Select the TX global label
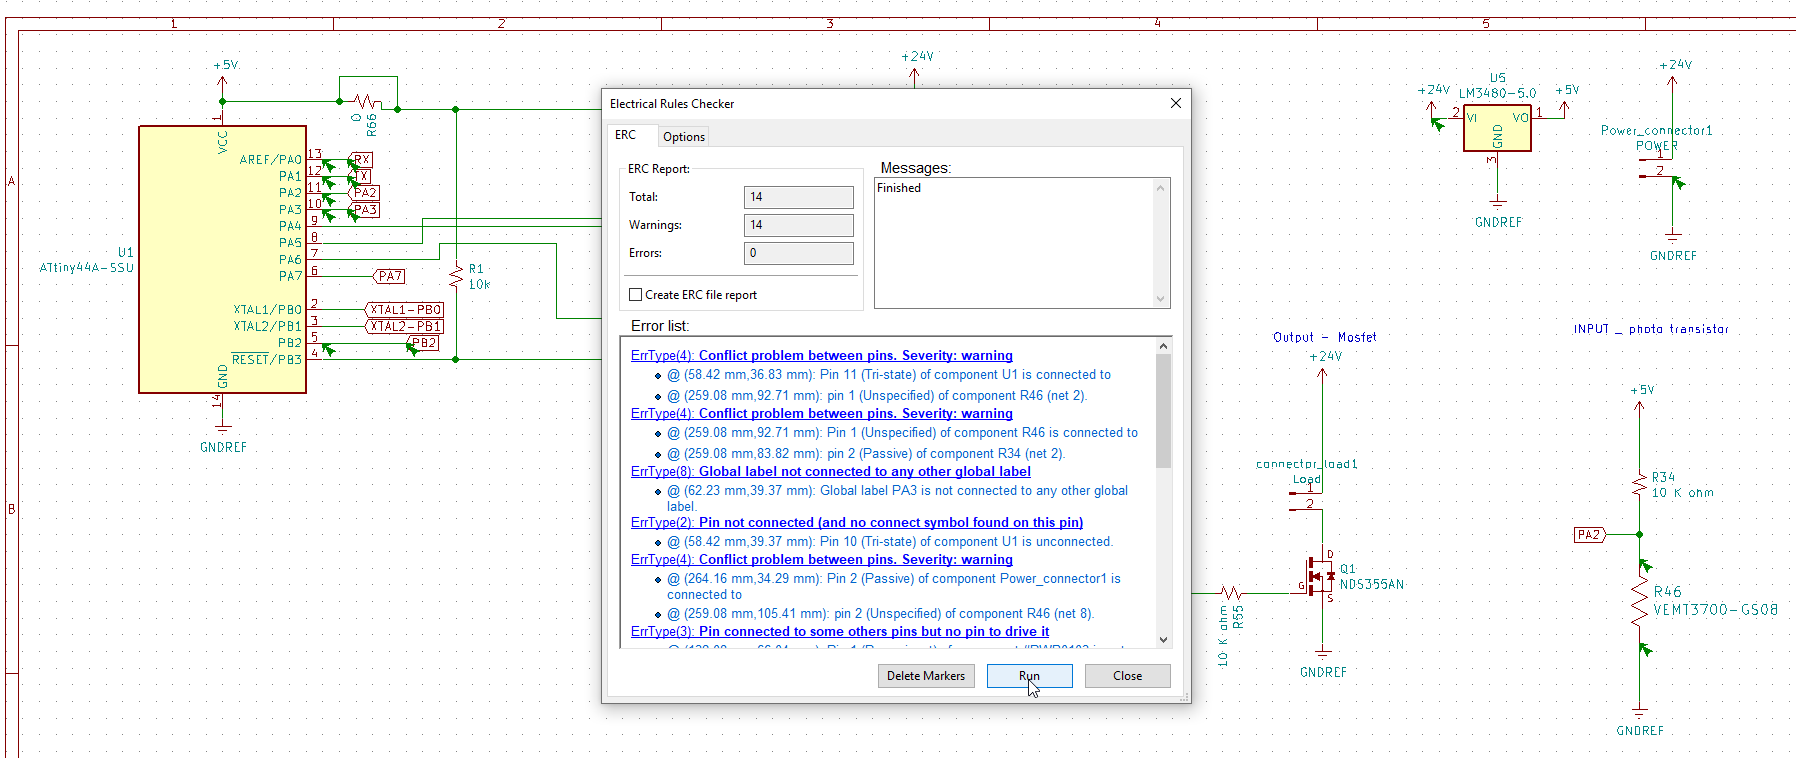The width and height of the screenshot is (1796, 758). (360, 176)
